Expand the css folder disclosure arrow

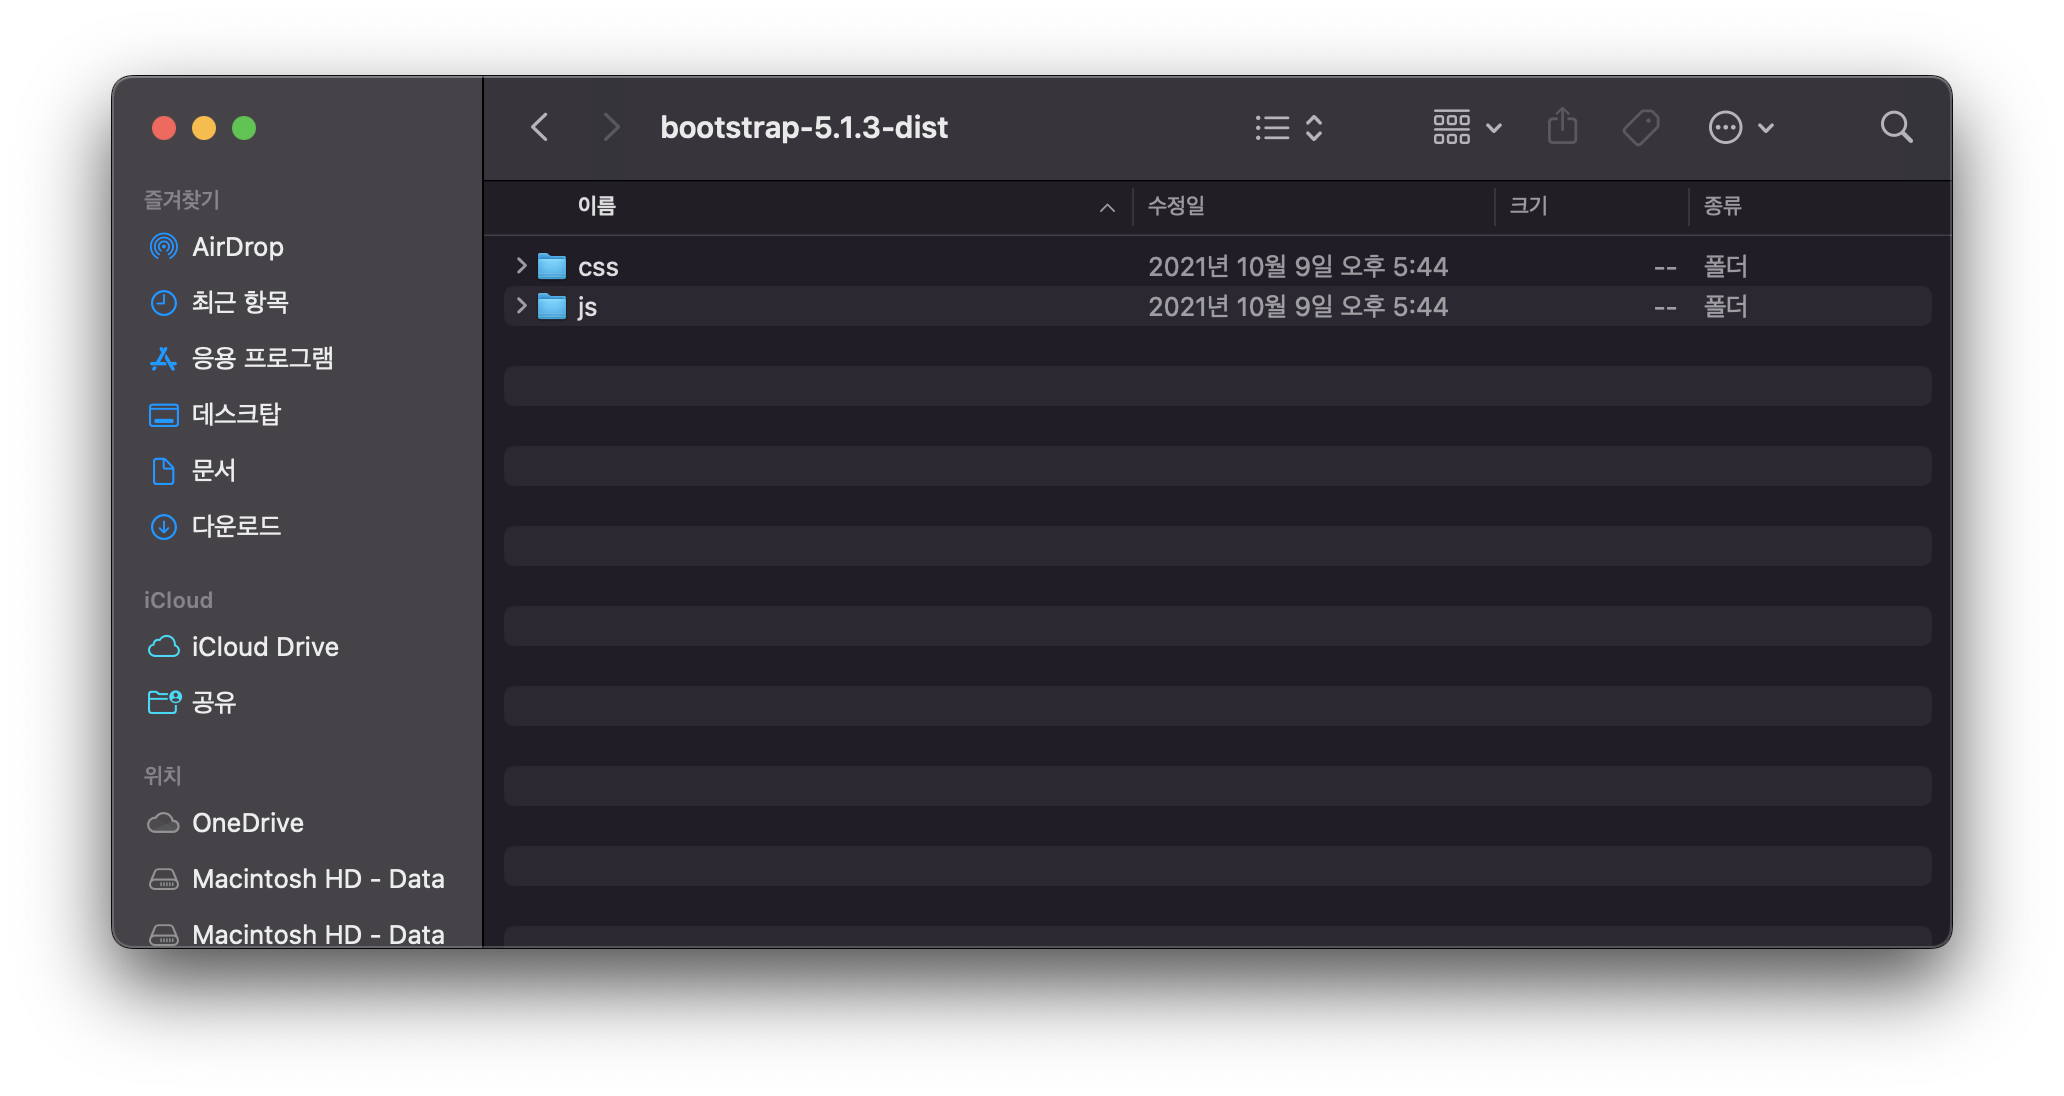coord(521,266)
